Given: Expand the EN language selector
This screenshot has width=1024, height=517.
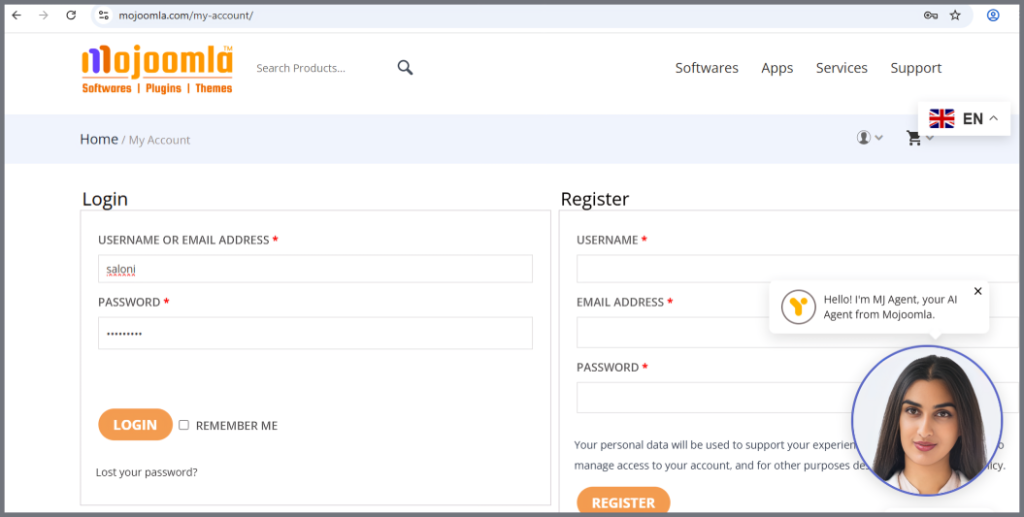Looking at the screenshot, I should pyautogui.click(x=964, y=119).
